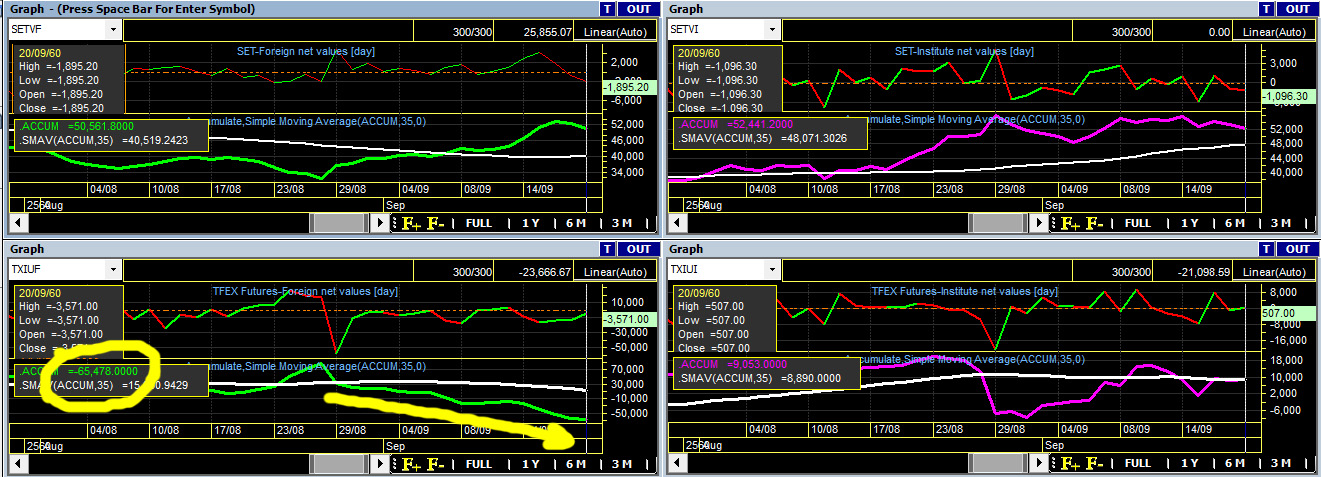Click the left scroll arrow under the SETVI chart

[x=678, y=224]
